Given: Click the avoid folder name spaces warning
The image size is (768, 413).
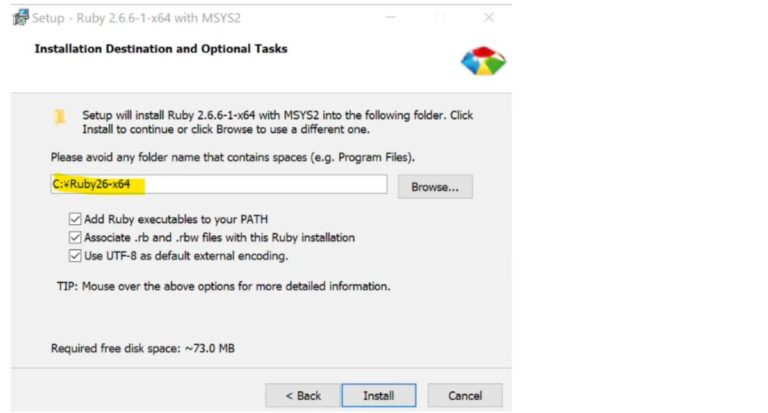Looking at the screenshot, I should tap(232, 157).
